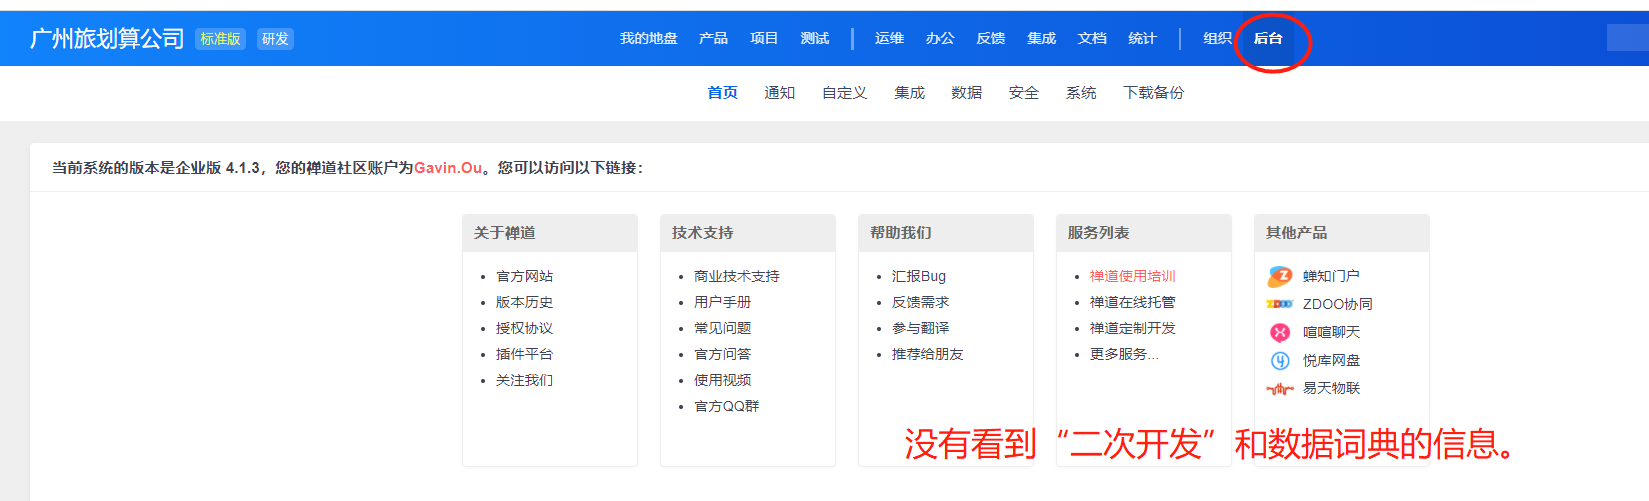Open the 更多服务... link
The image size is (1649, 501).
[x=1124, y=354]
